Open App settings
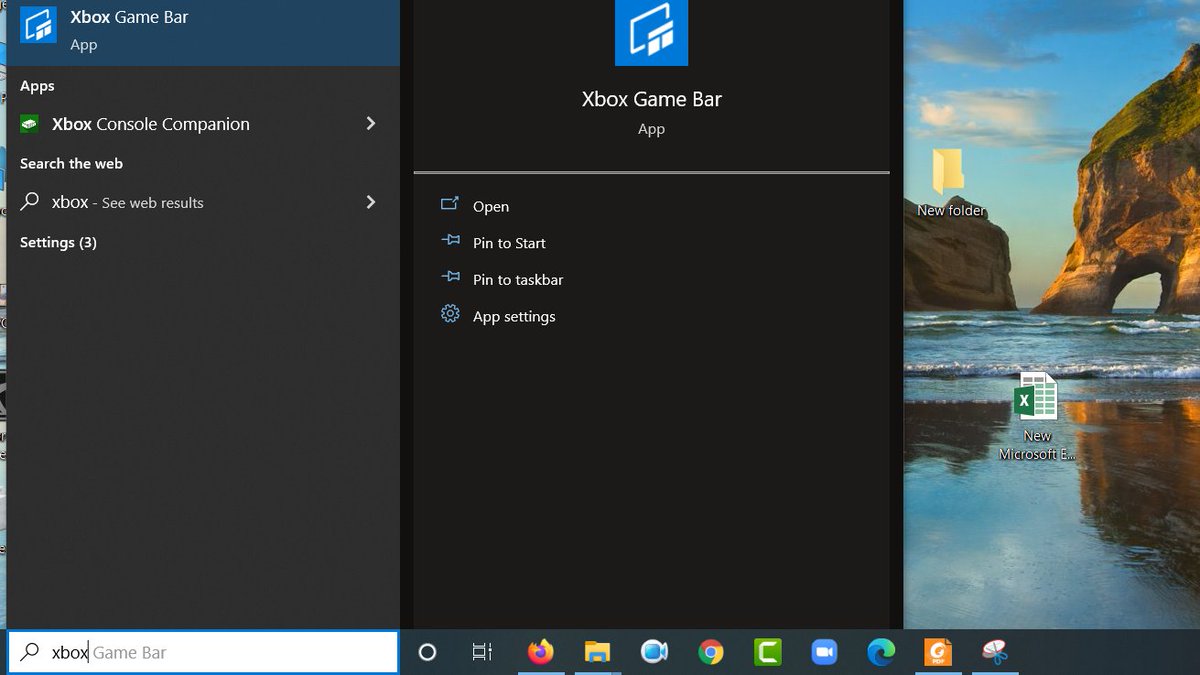This screenshot has width=1200, height=675. [x=514, y=316]
